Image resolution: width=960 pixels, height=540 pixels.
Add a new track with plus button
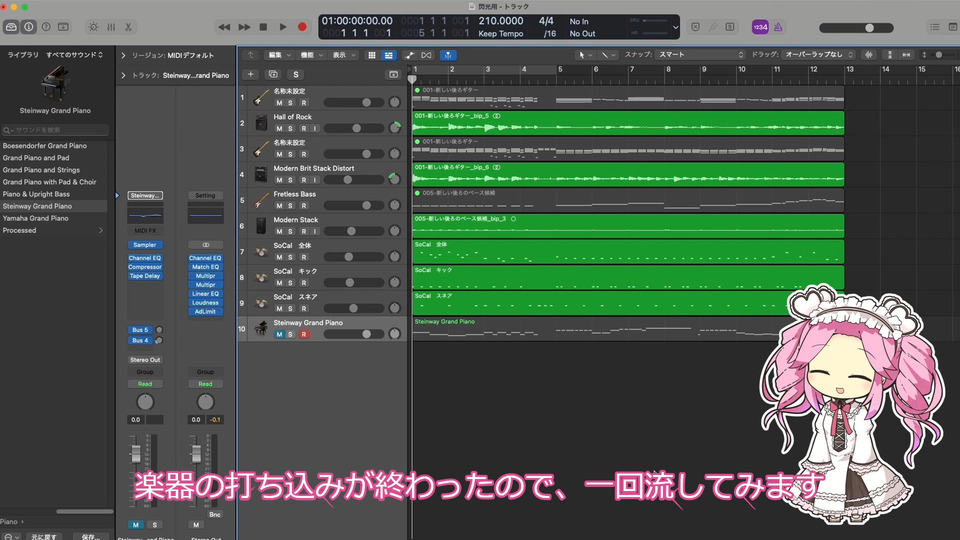tap(250, 74)
